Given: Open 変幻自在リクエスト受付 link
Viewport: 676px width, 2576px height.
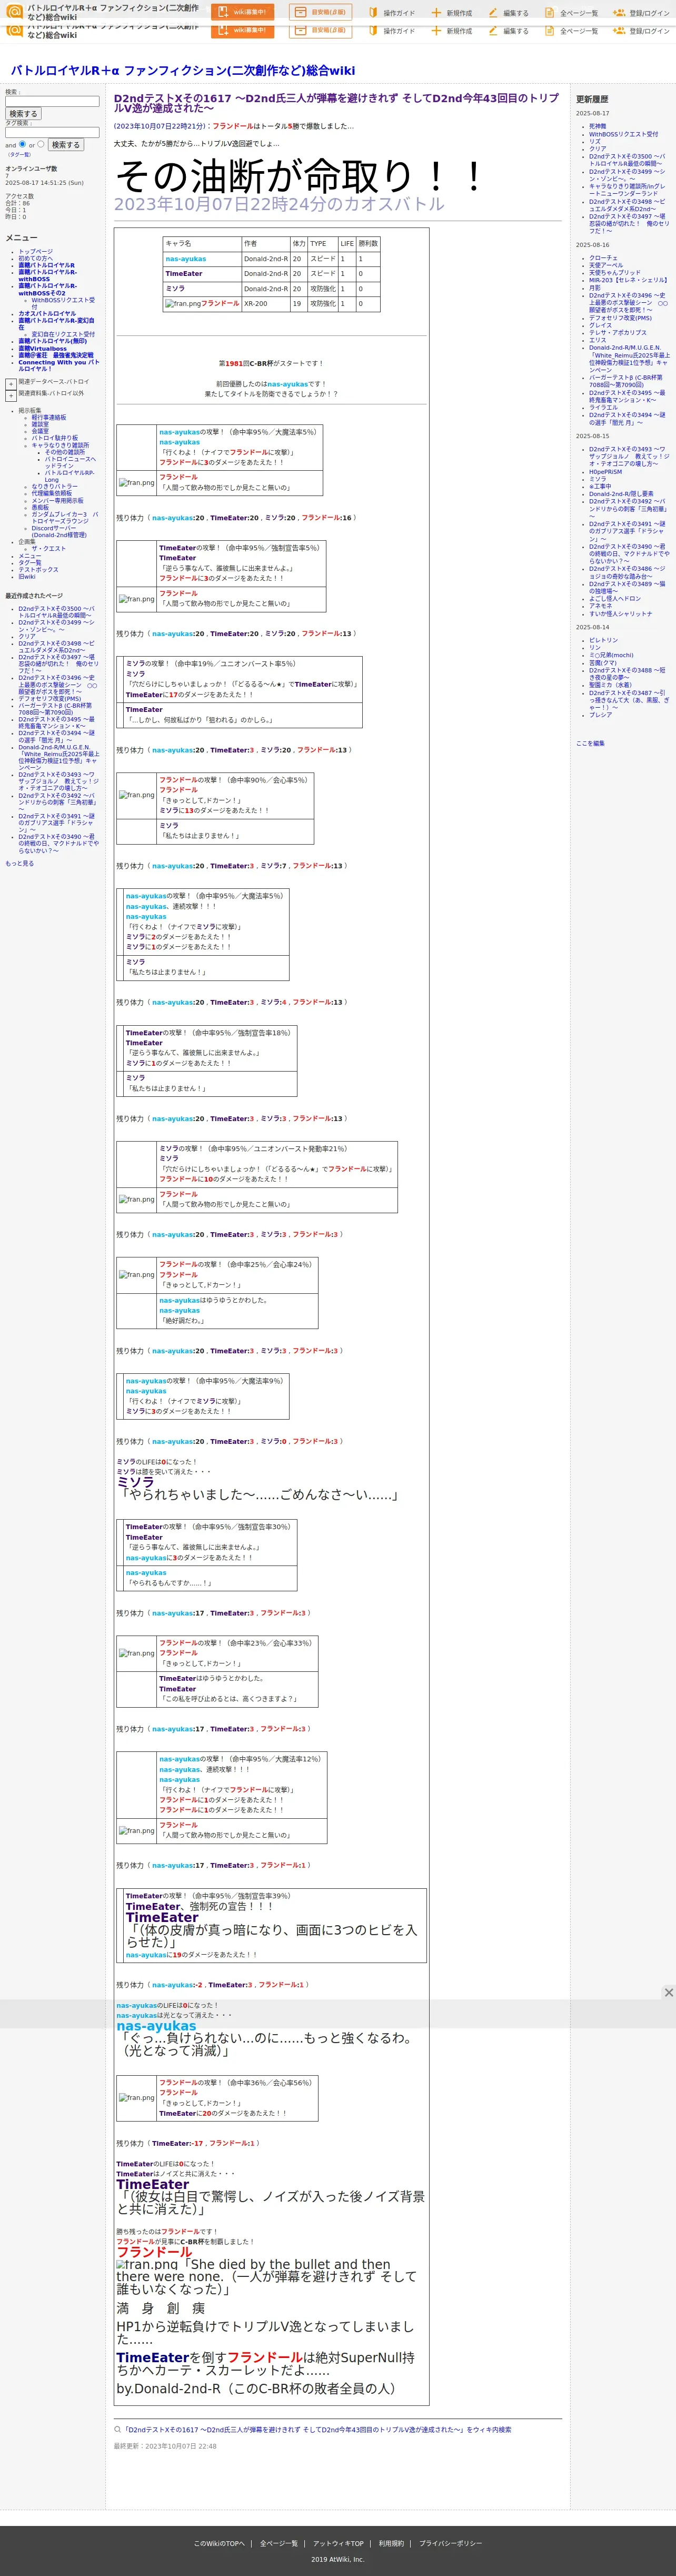Looking at the screenshot, I should tap(63, 334).
